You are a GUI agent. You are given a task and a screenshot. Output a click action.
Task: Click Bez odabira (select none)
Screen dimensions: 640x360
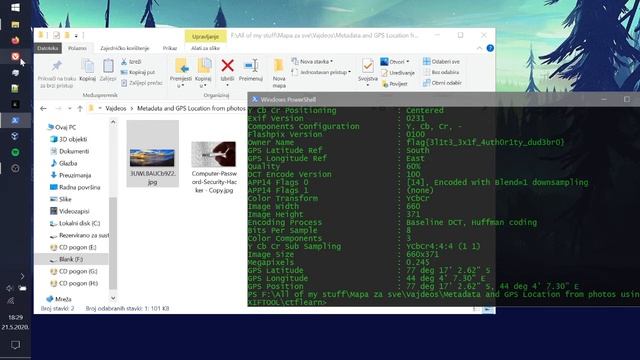click(441, 72)
